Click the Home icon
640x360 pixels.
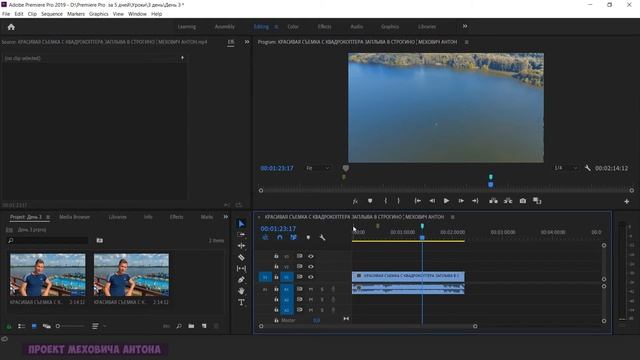pos(11,27)
